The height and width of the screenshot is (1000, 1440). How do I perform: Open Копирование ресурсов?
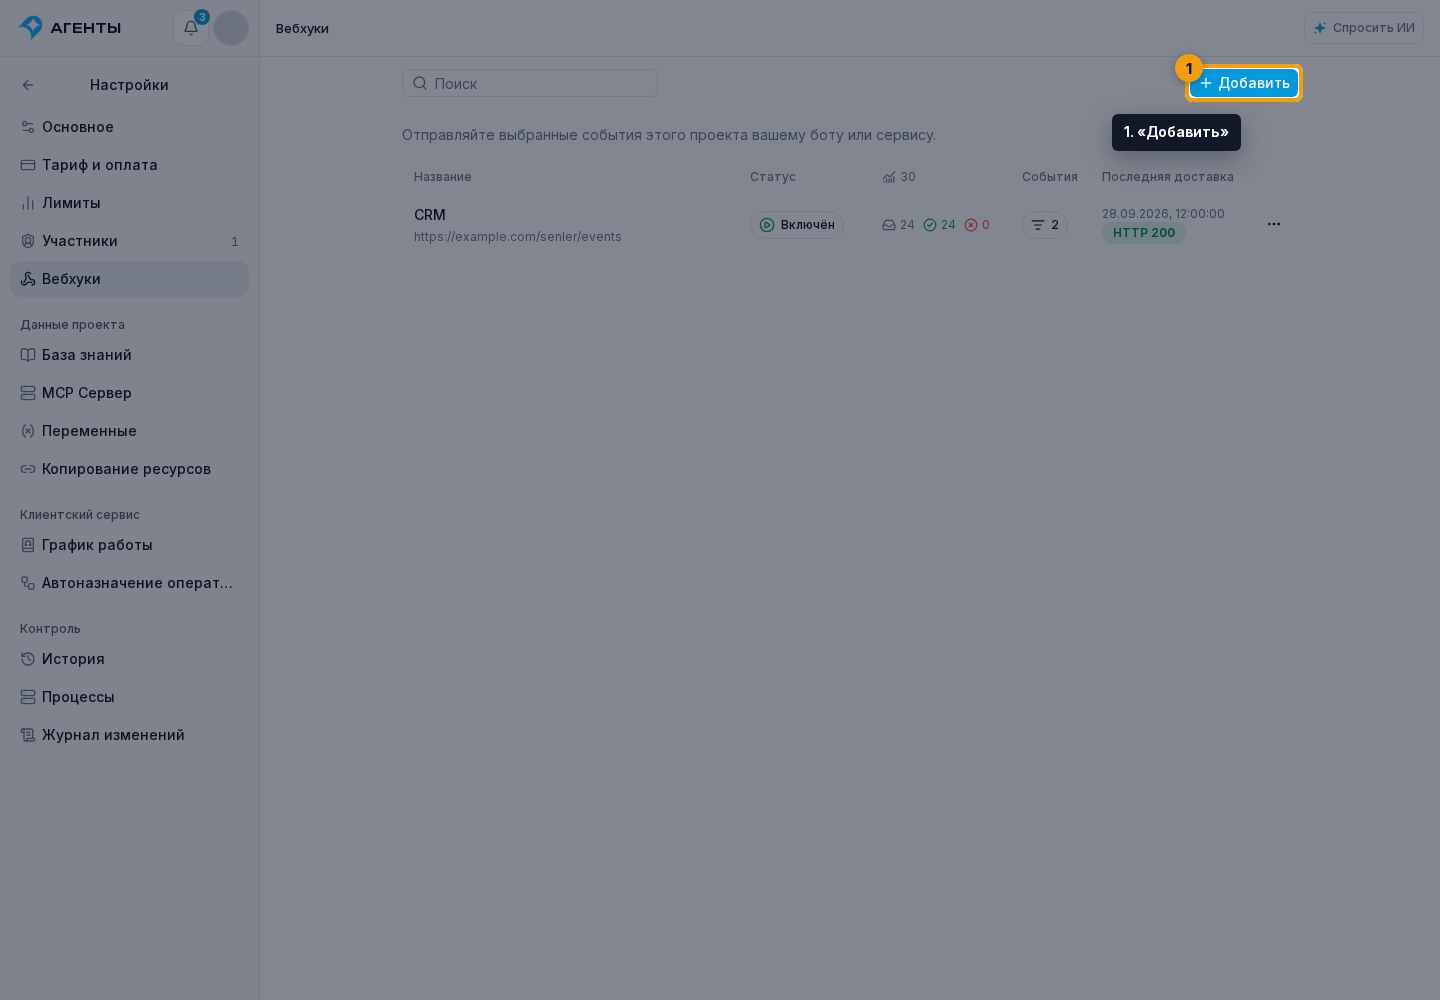[x=129, y=469]
